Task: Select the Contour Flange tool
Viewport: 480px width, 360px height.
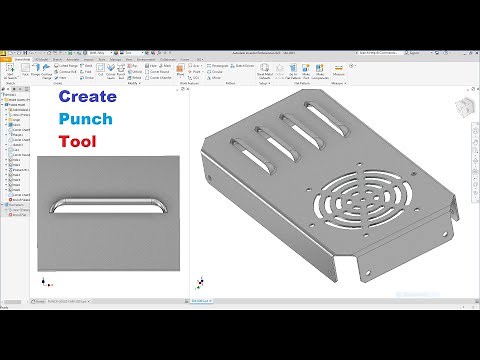Action: 47,71
